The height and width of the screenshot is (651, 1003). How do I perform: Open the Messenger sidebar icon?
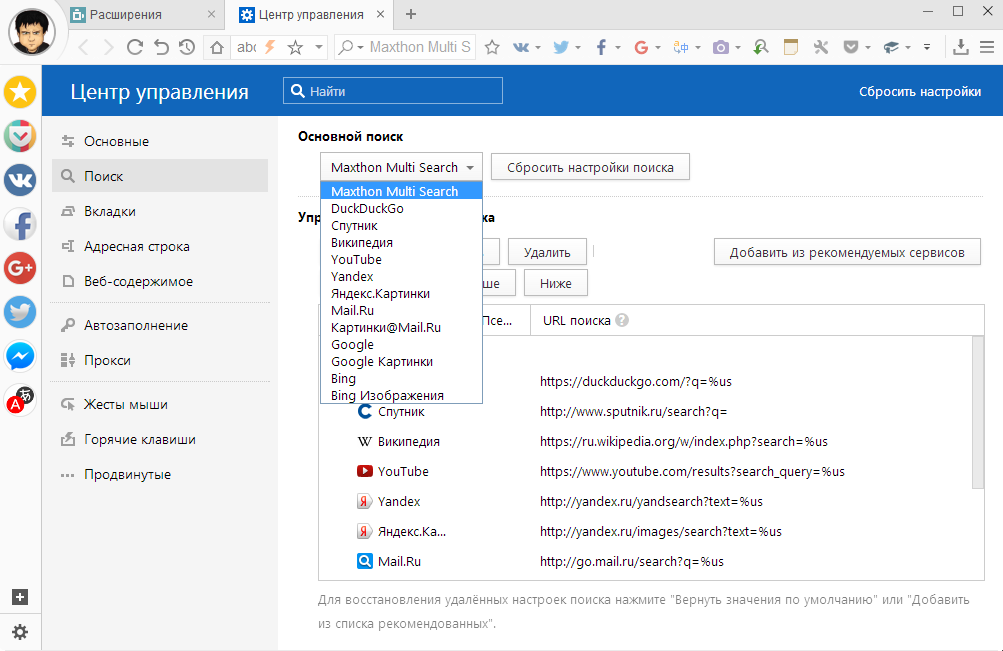20,356
